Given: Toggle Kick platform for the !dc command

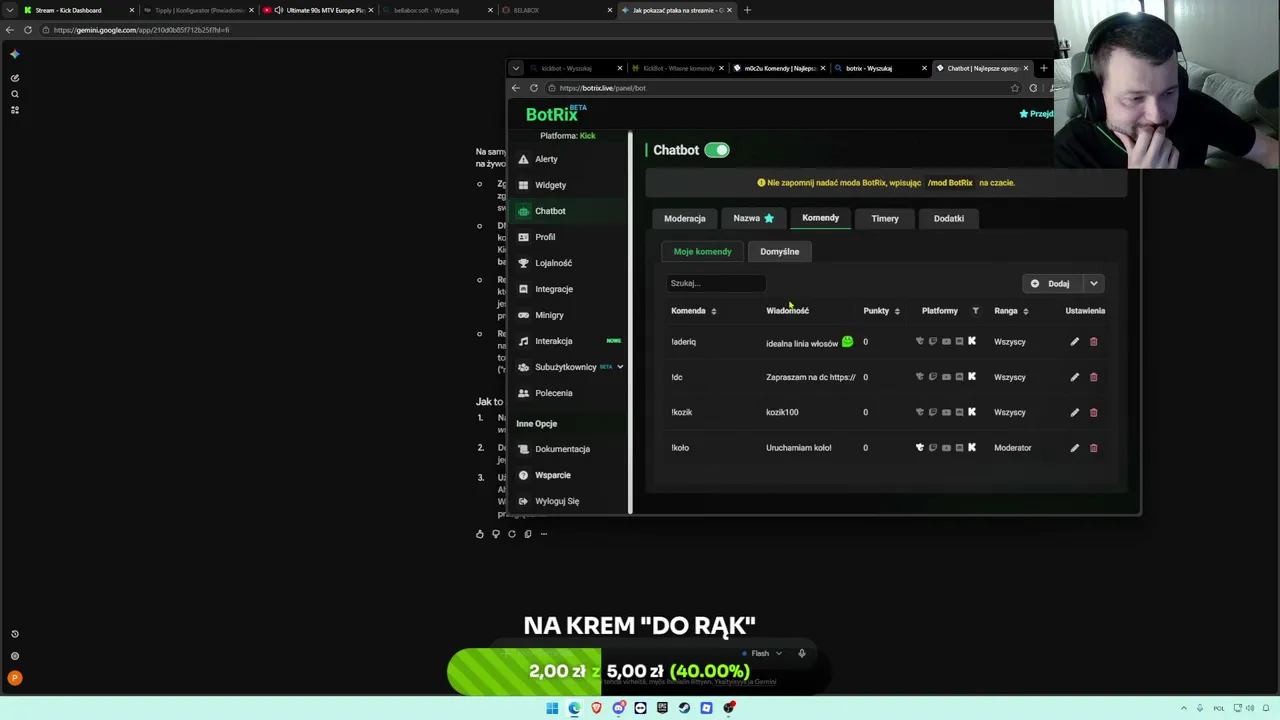Looking at the screenshot, I should tap(972, 377).
